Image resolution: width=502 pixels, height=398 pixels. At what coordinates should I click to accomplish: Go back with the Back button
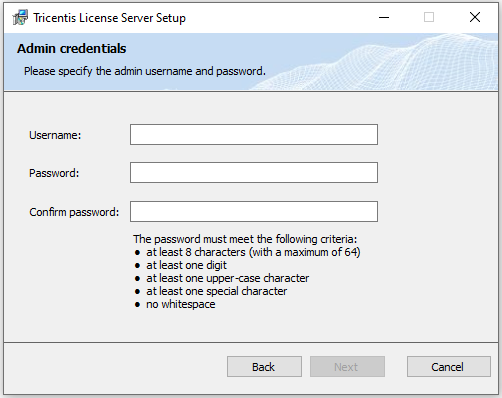tap(264, 367)
